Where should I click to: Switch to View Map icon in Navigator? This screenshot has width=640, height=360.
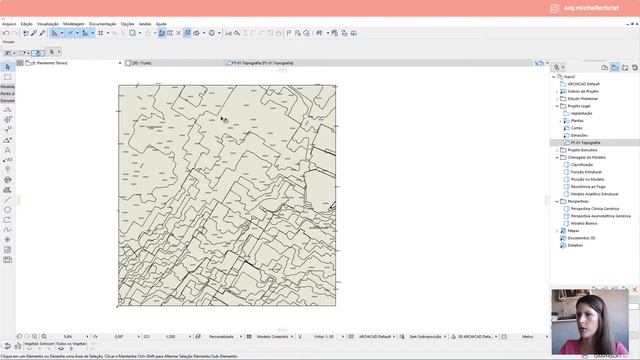615,67
